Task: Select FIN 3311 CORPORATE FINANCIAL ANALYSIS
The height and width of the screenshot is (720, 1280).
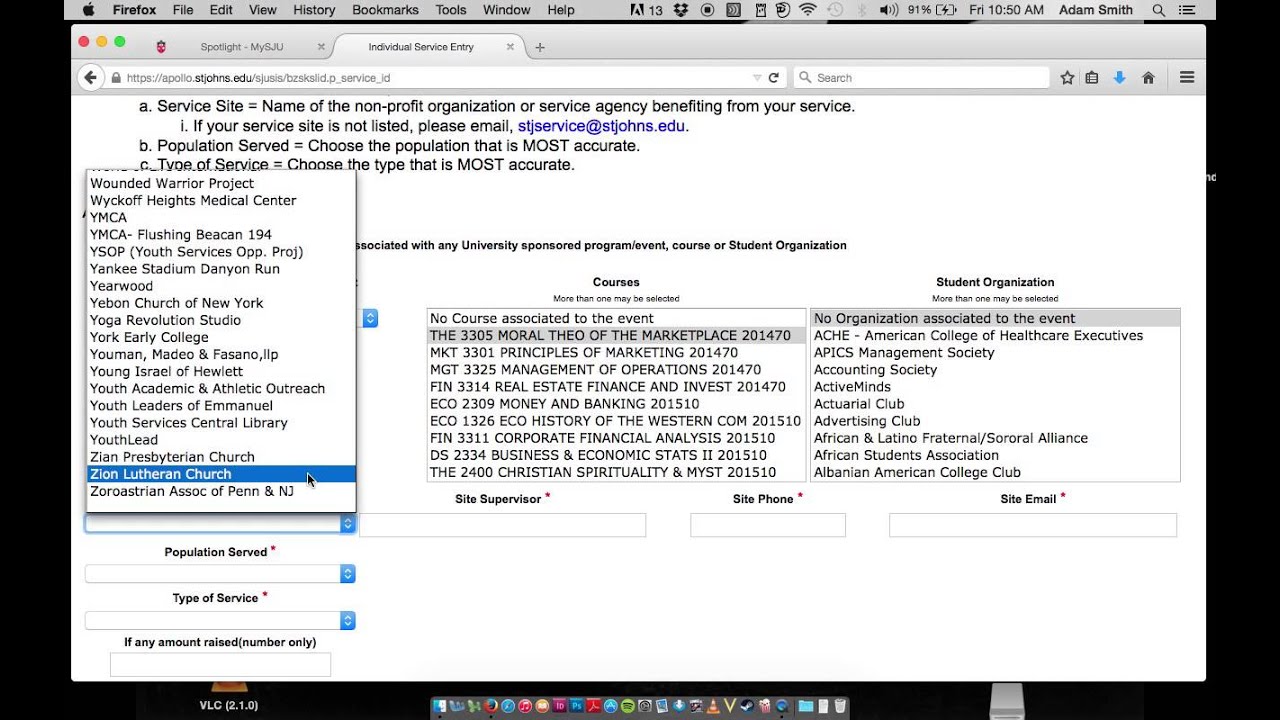Action: click(616, 438)
